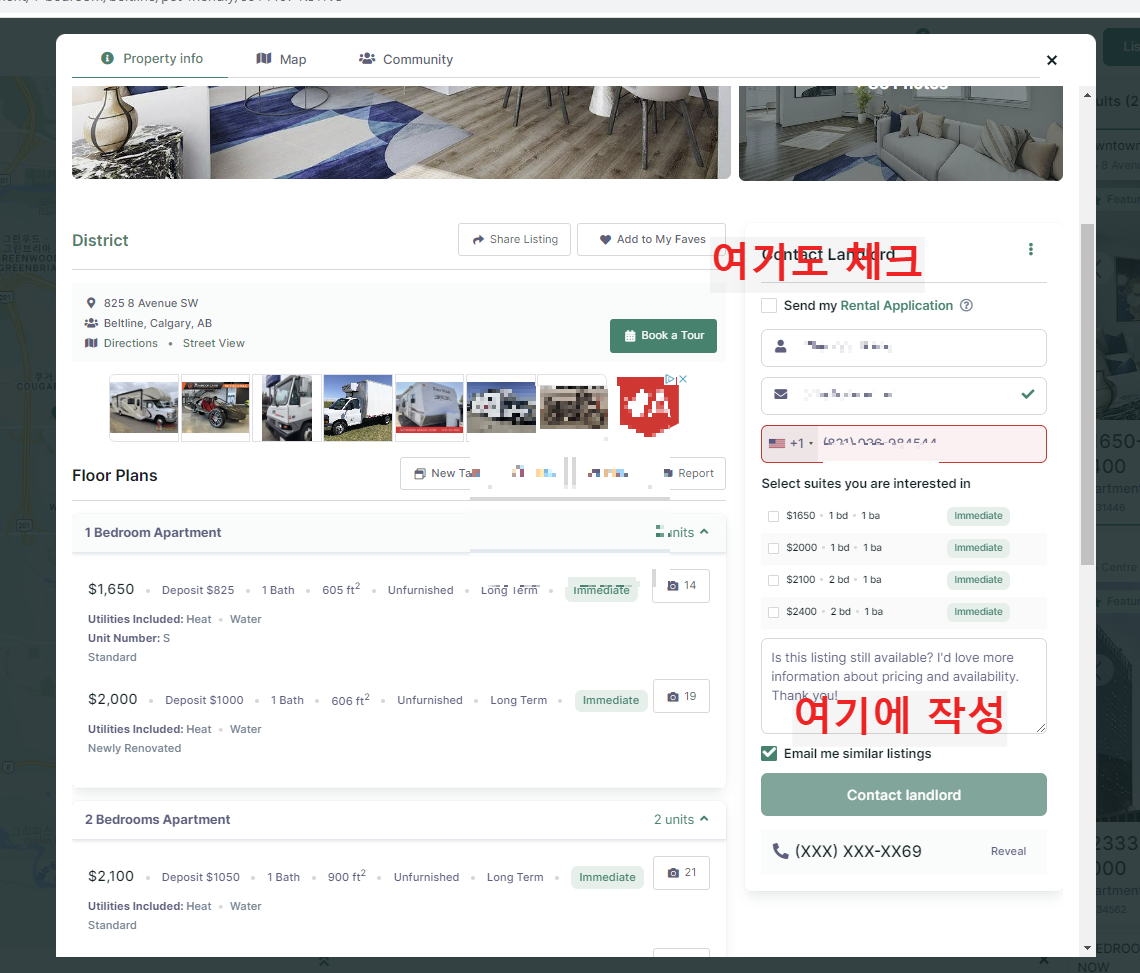Screen dimensions: 1140x973
Task: Focus the email input field
Action: tap(904, 396)
